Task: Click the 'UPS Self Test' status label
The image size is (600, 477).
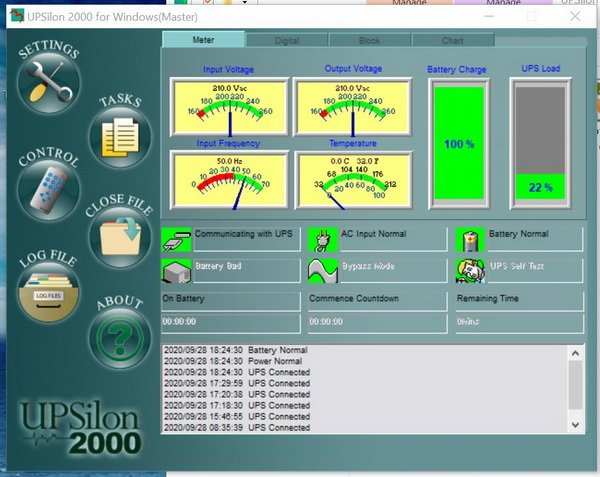Action: pos(517,266)
